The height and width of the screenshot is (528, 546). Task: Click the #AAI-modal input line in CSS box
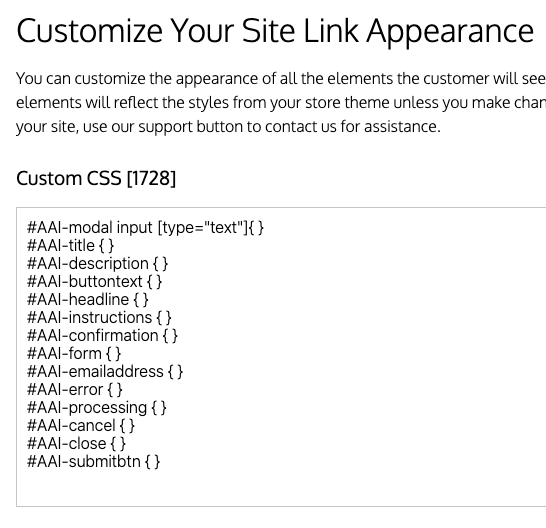click(x=146, y=228)
